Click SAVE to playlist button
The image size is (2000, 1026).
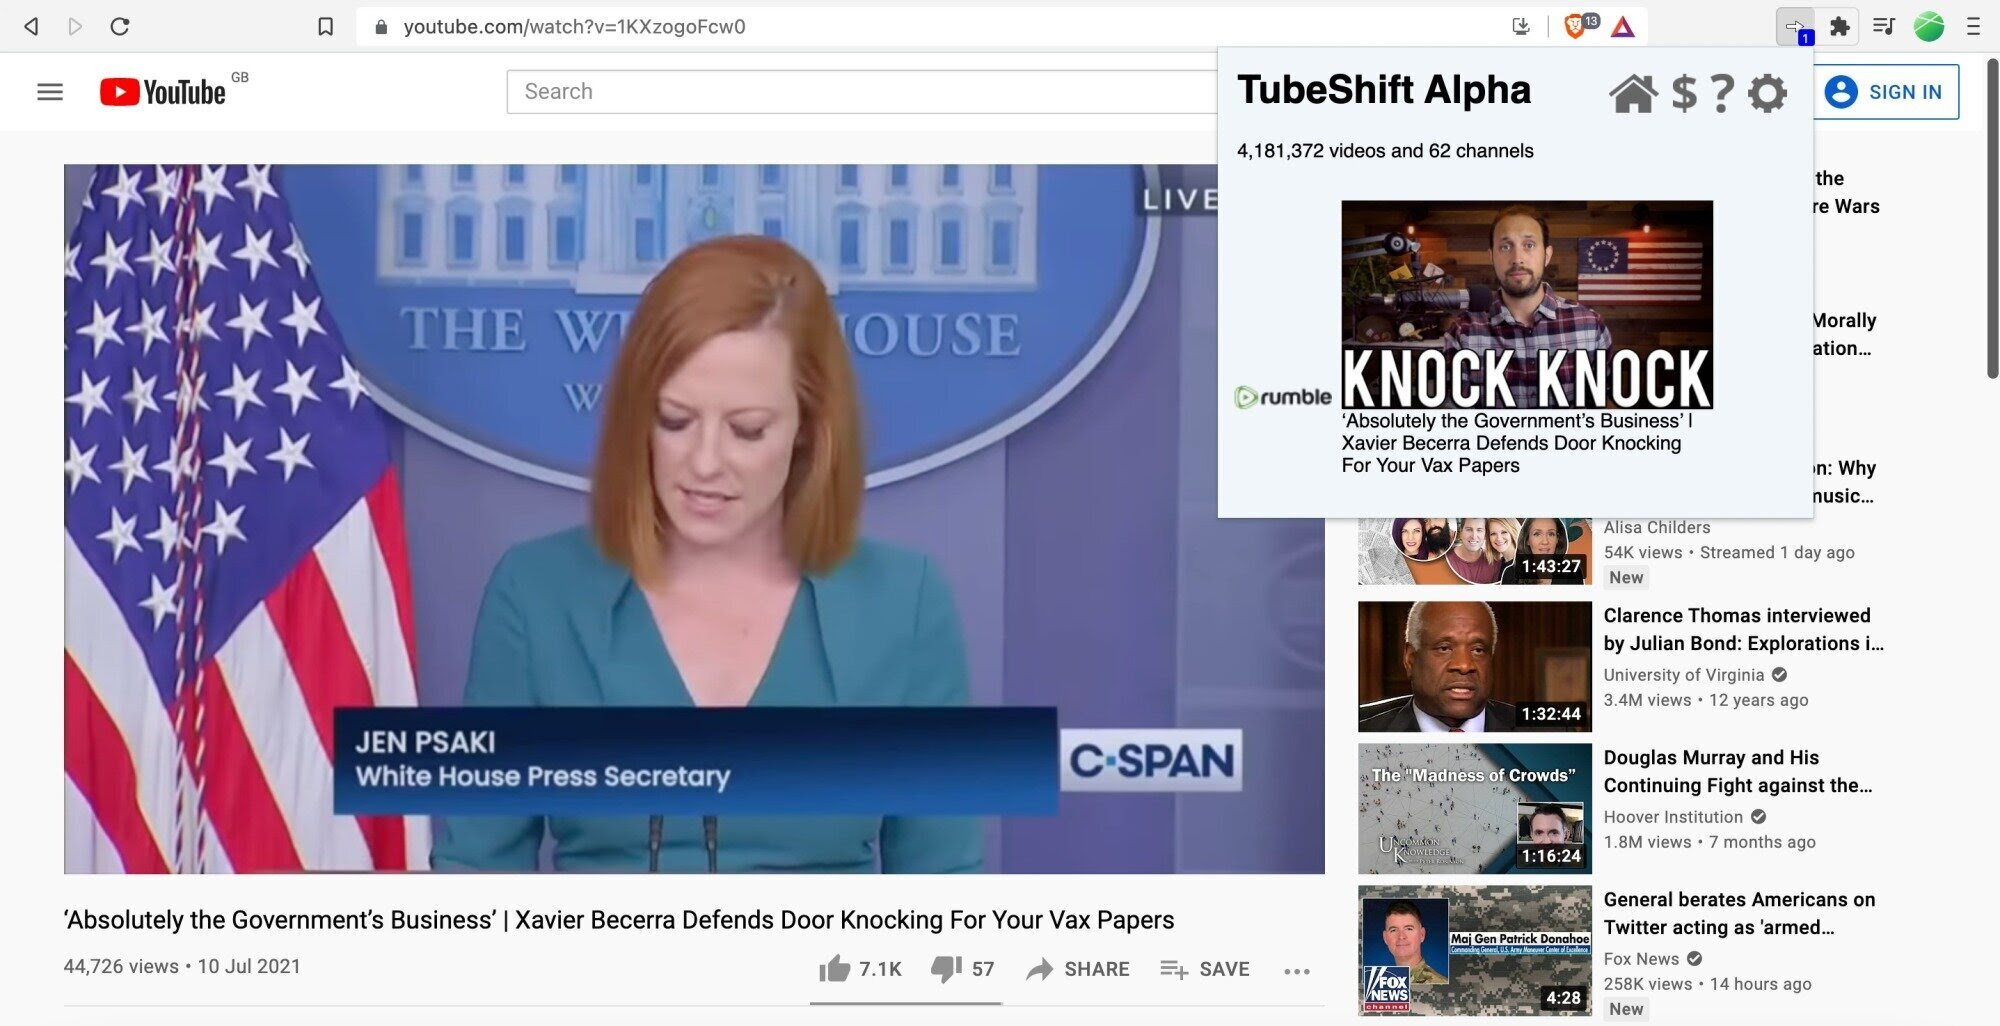[1205, 969]
